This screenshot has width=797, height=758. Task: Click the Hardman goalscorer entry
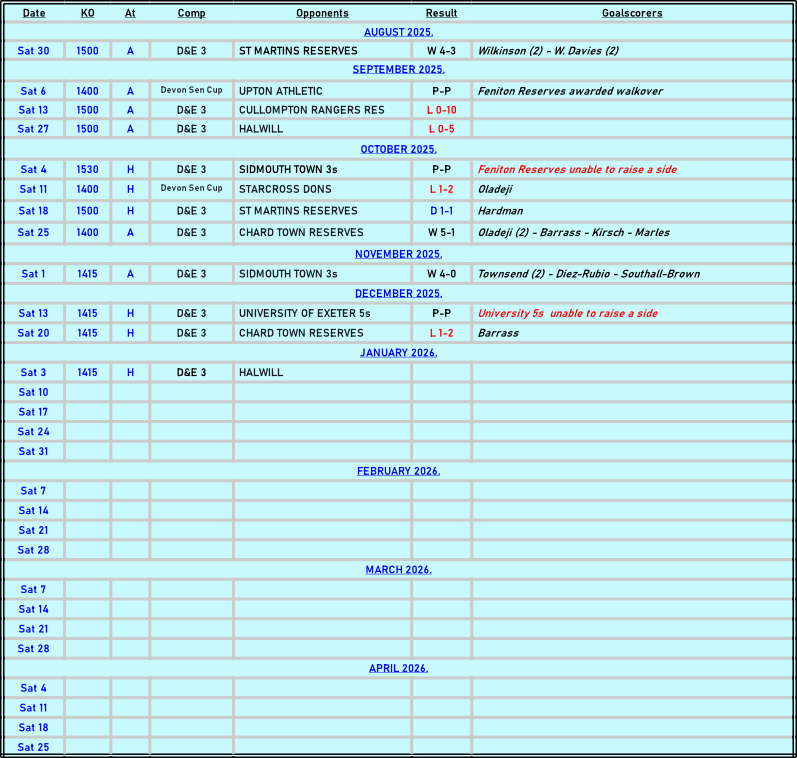500,211
